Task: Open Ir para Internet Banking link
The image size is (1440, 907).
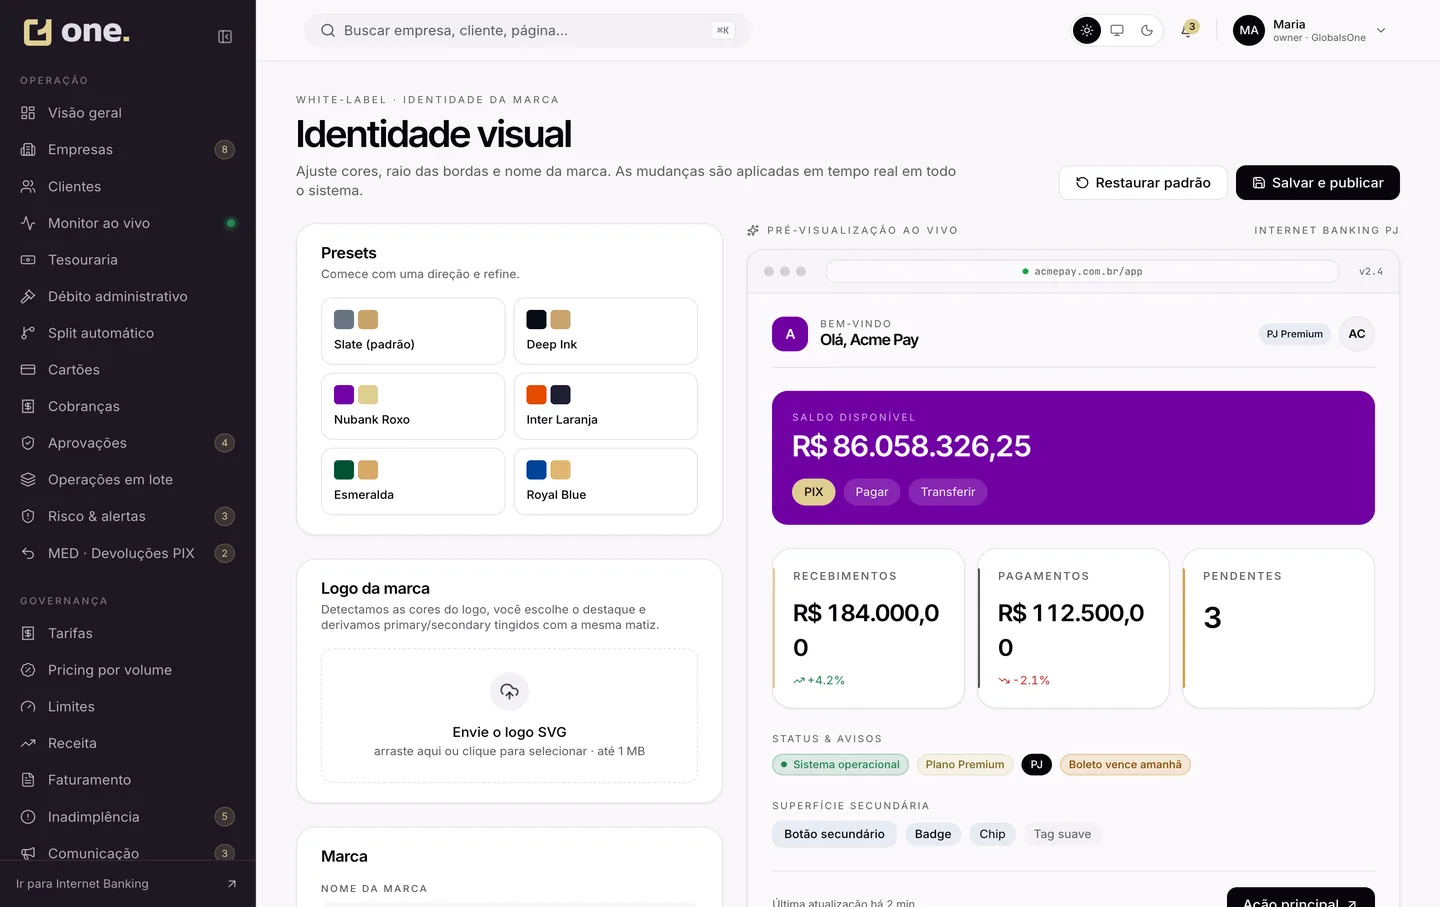Action: (x=128, y=884)
